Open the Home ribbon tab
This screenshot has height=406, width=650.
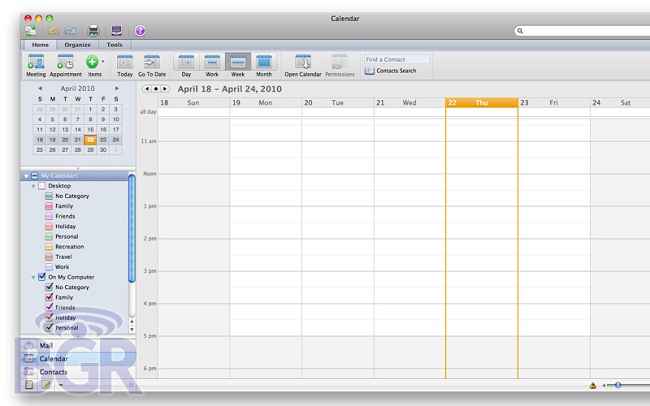click(x=40, y=44)
